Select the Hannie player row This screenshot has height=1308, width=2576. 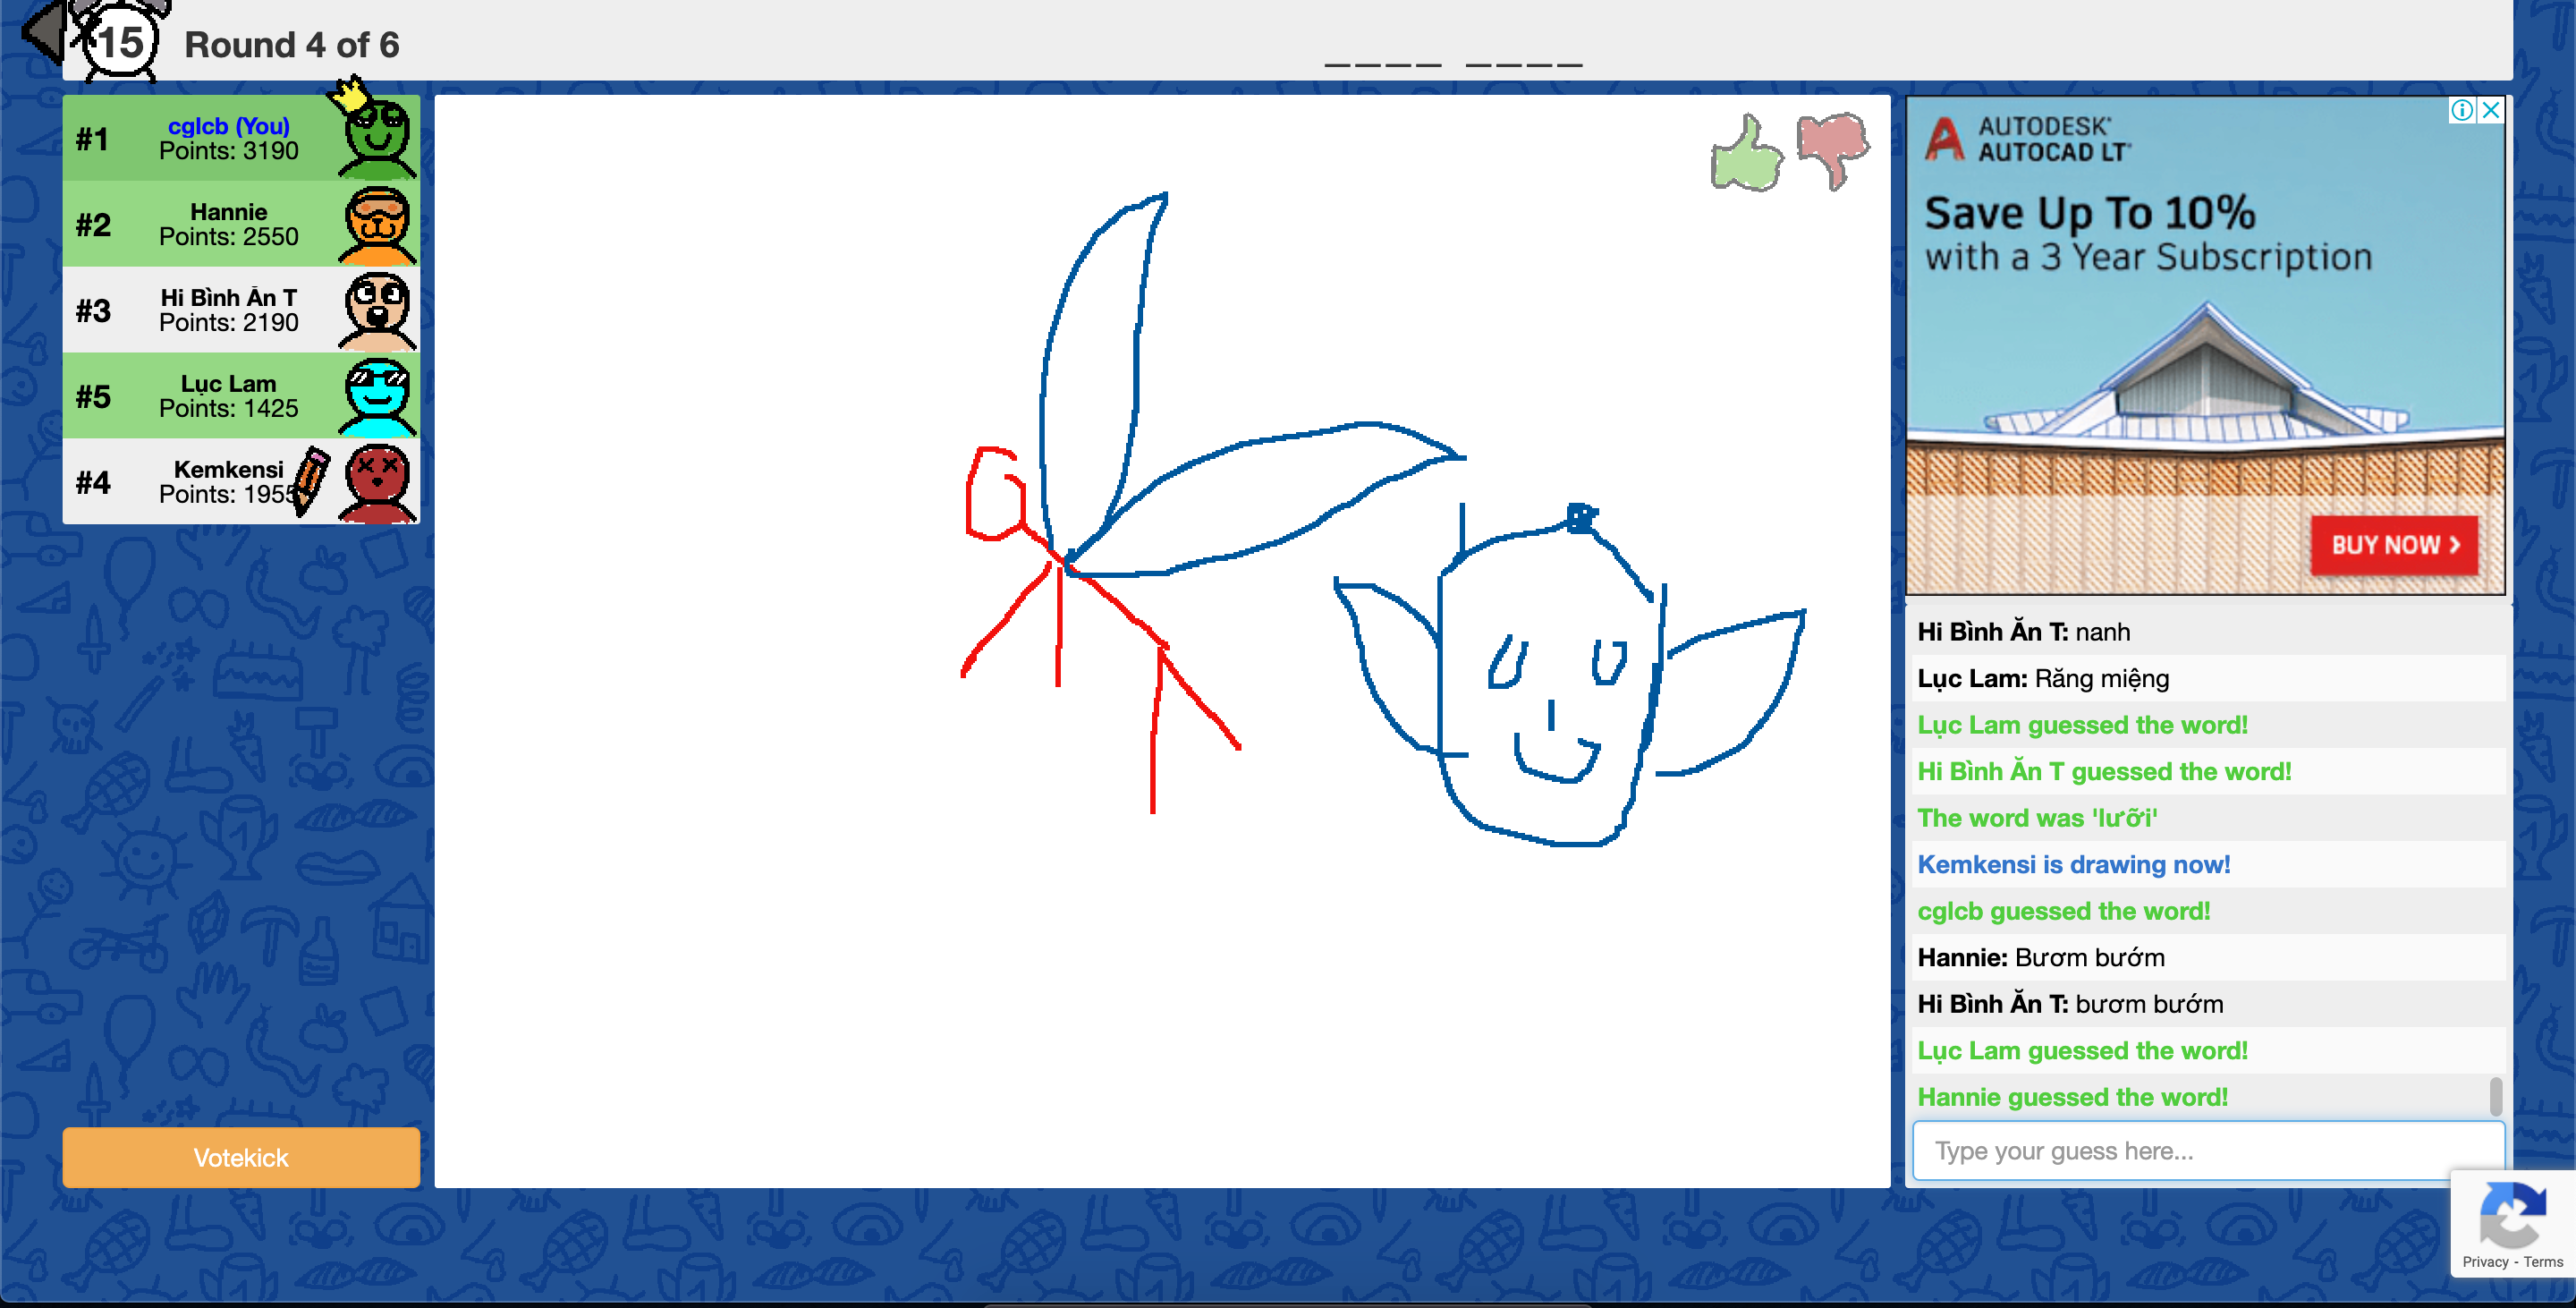pyautogui.click(x=230, y=225)
